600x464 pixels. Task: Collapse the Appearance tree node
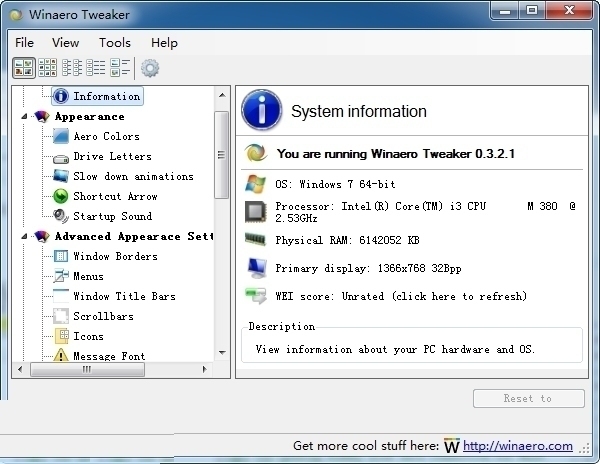(24, 116)
